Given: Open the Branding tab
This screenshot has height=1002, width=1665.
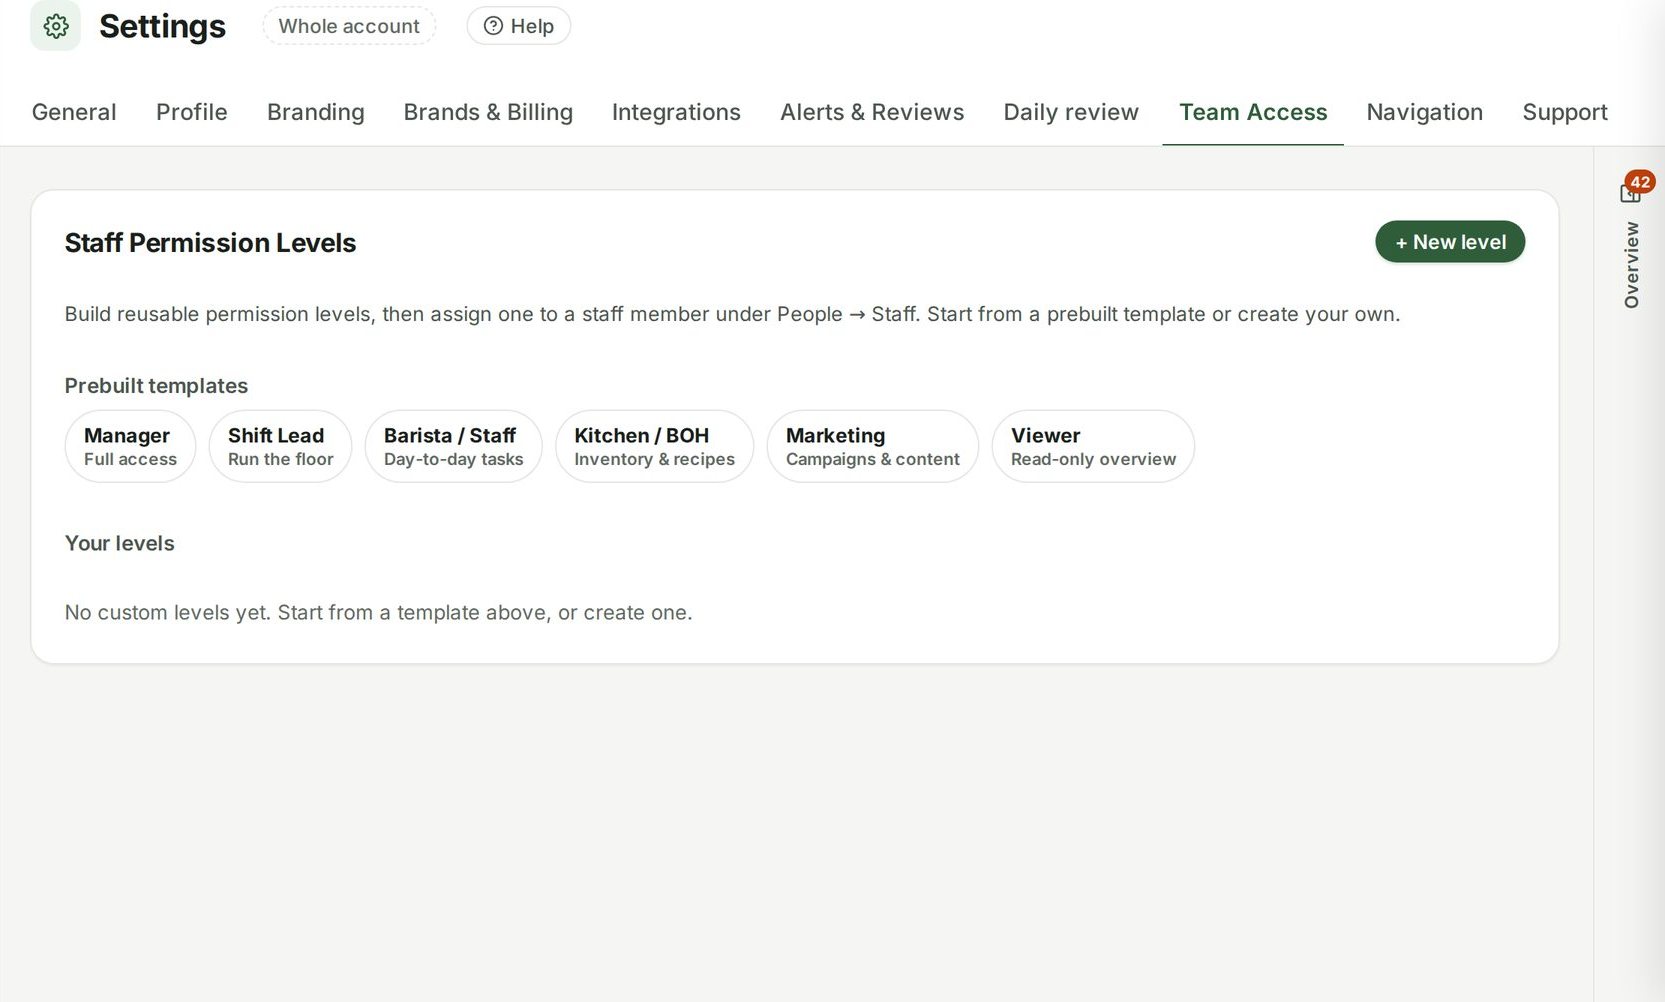Looking at the screenshot, I should pyautogui.click(x=316, y=112).
